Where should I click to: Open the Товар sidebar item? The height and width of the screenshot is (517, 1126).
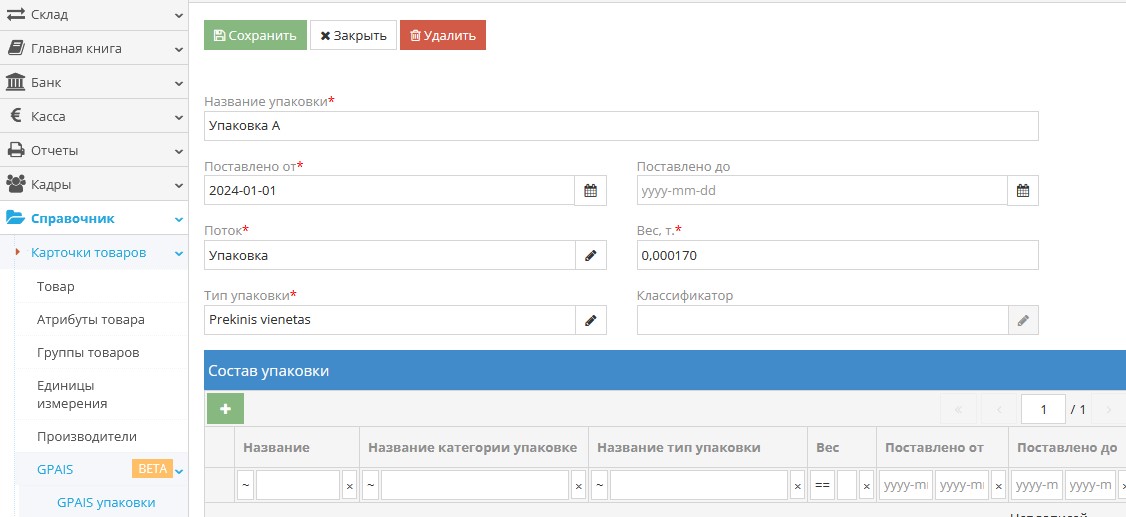pos(56,286)
